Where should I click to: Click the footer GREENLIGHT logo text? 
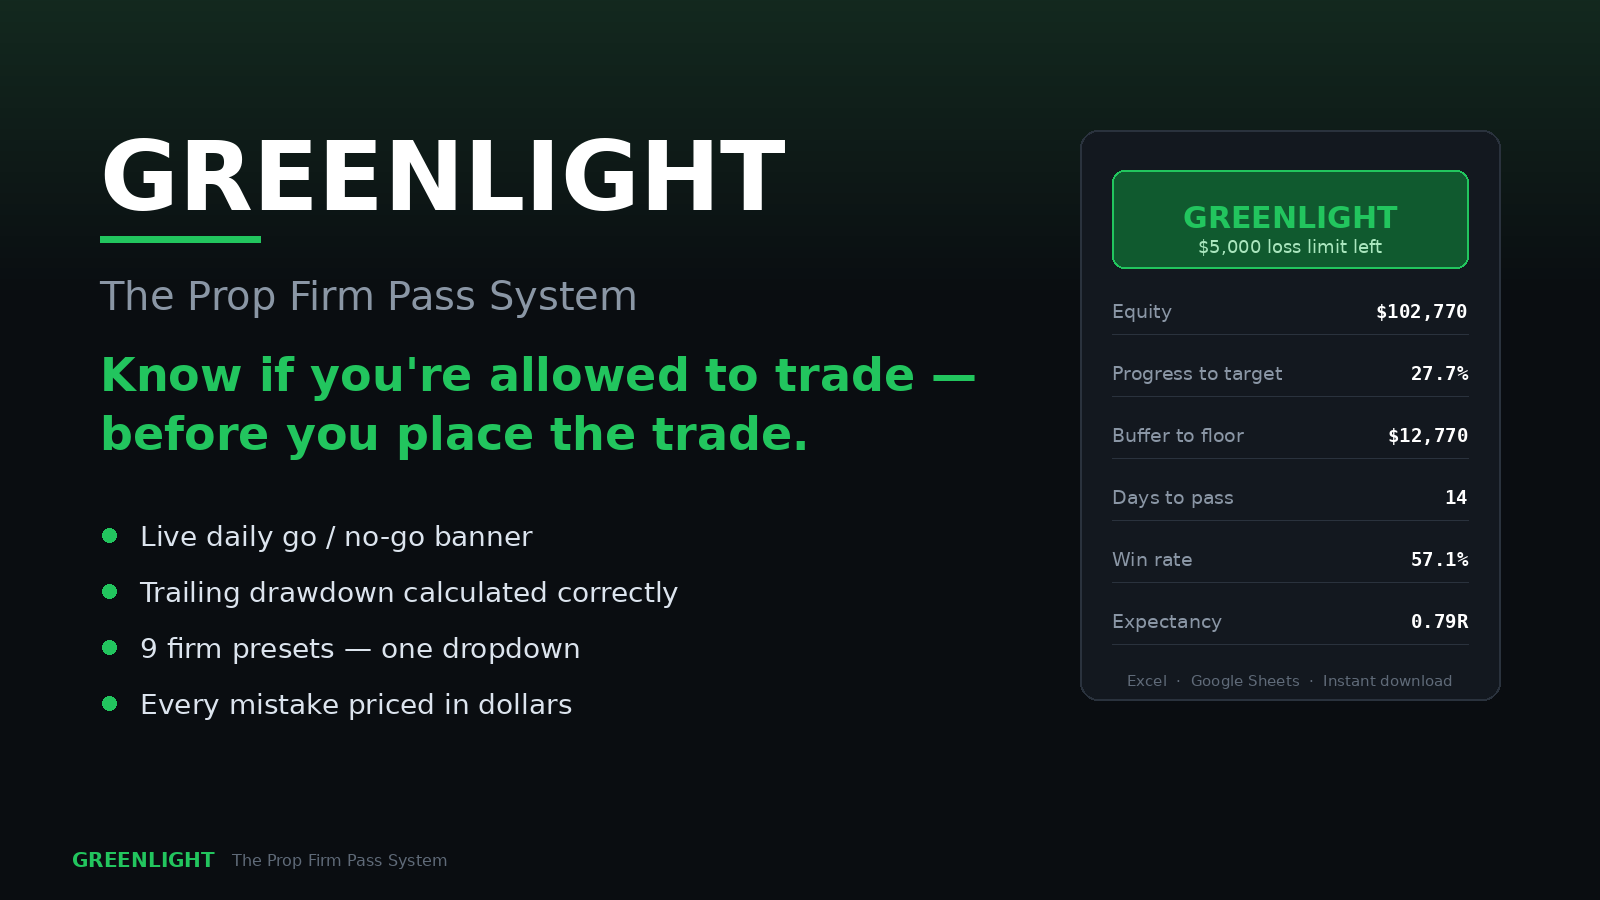click(x=143, y=860)
